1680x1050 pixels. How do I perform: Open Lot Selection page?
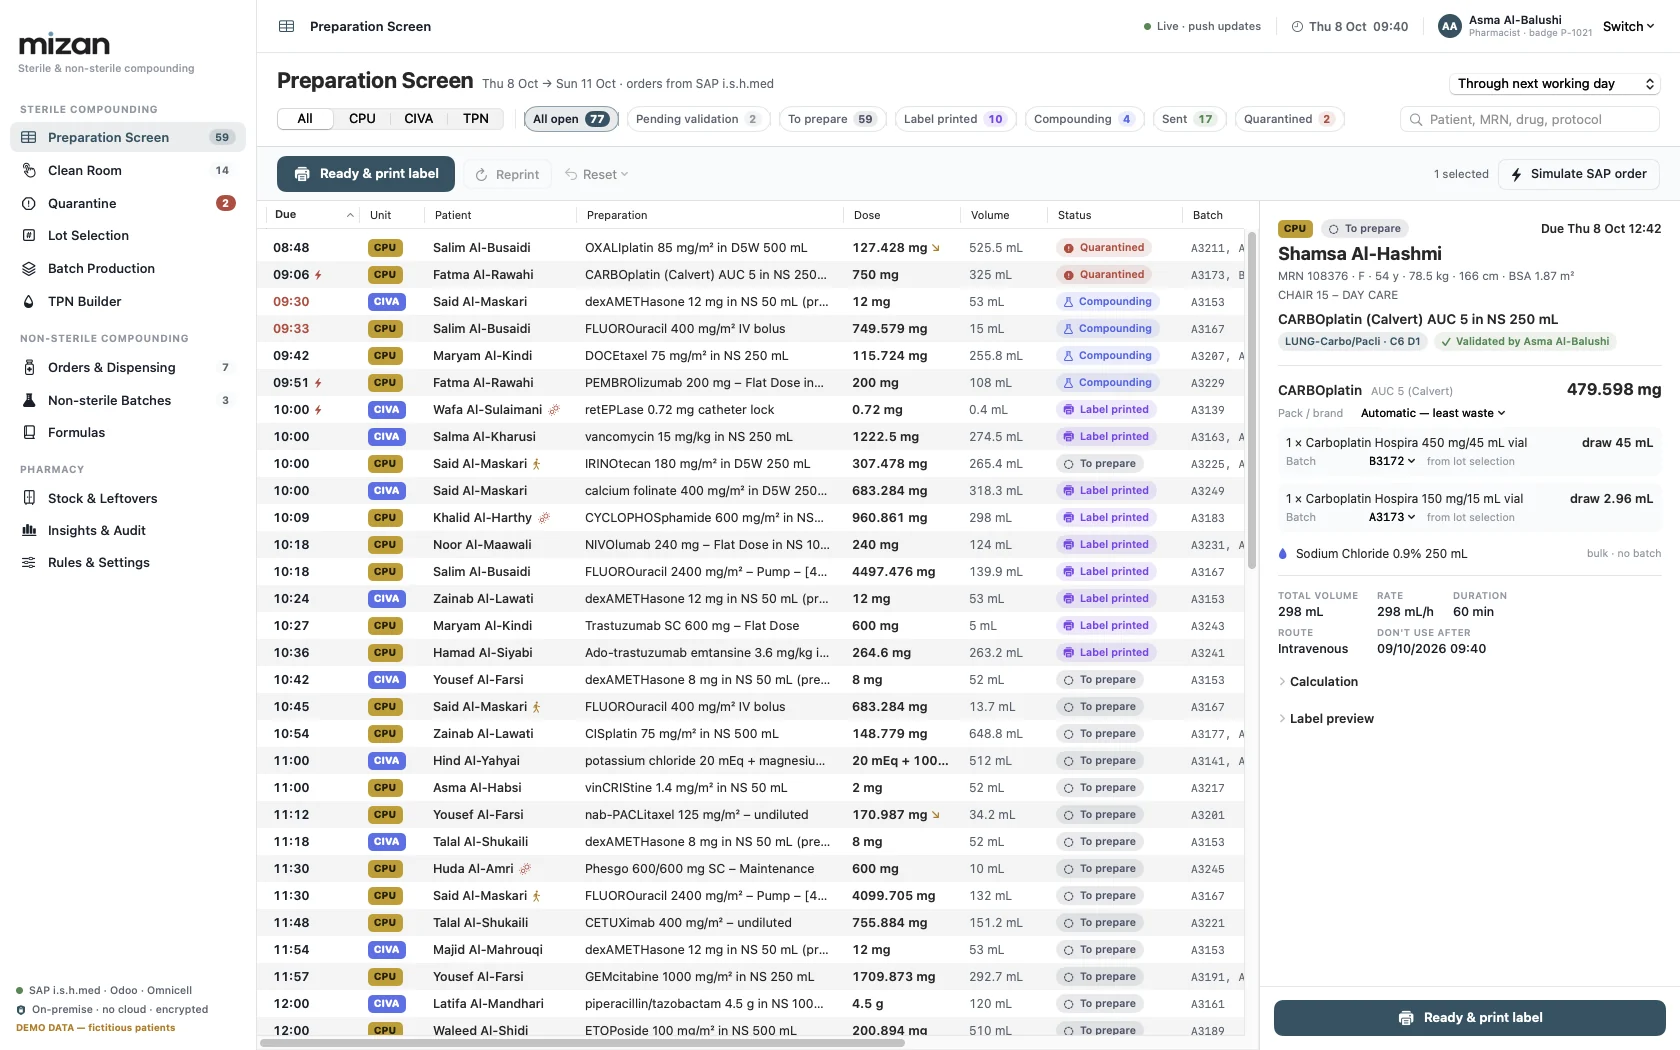(128, 235)
